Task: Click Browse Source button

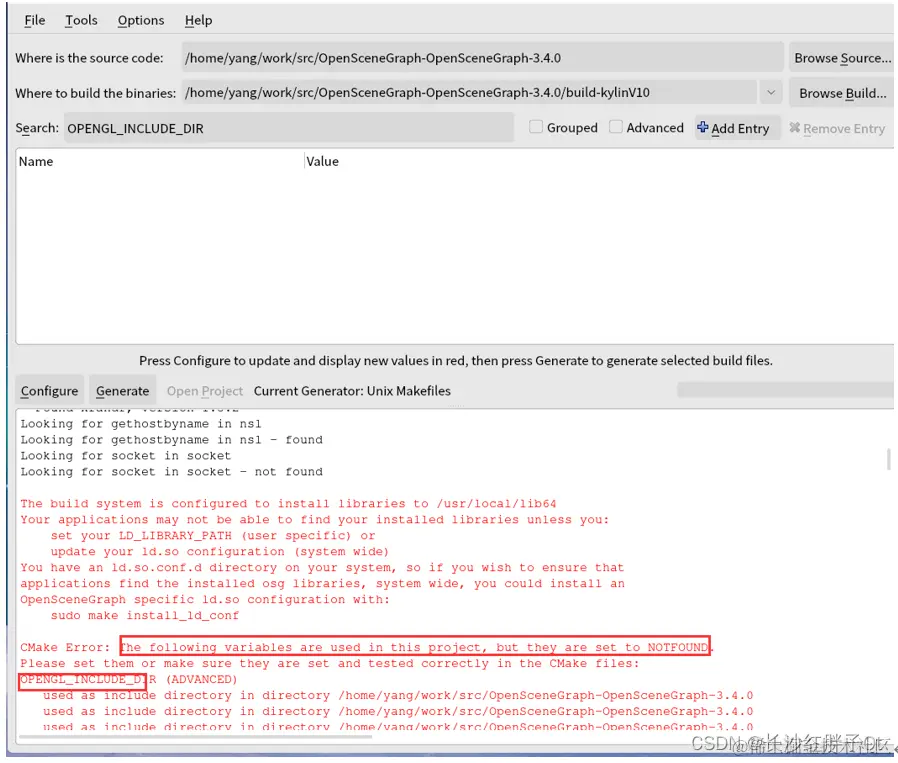Action: (x=842, y=58)
